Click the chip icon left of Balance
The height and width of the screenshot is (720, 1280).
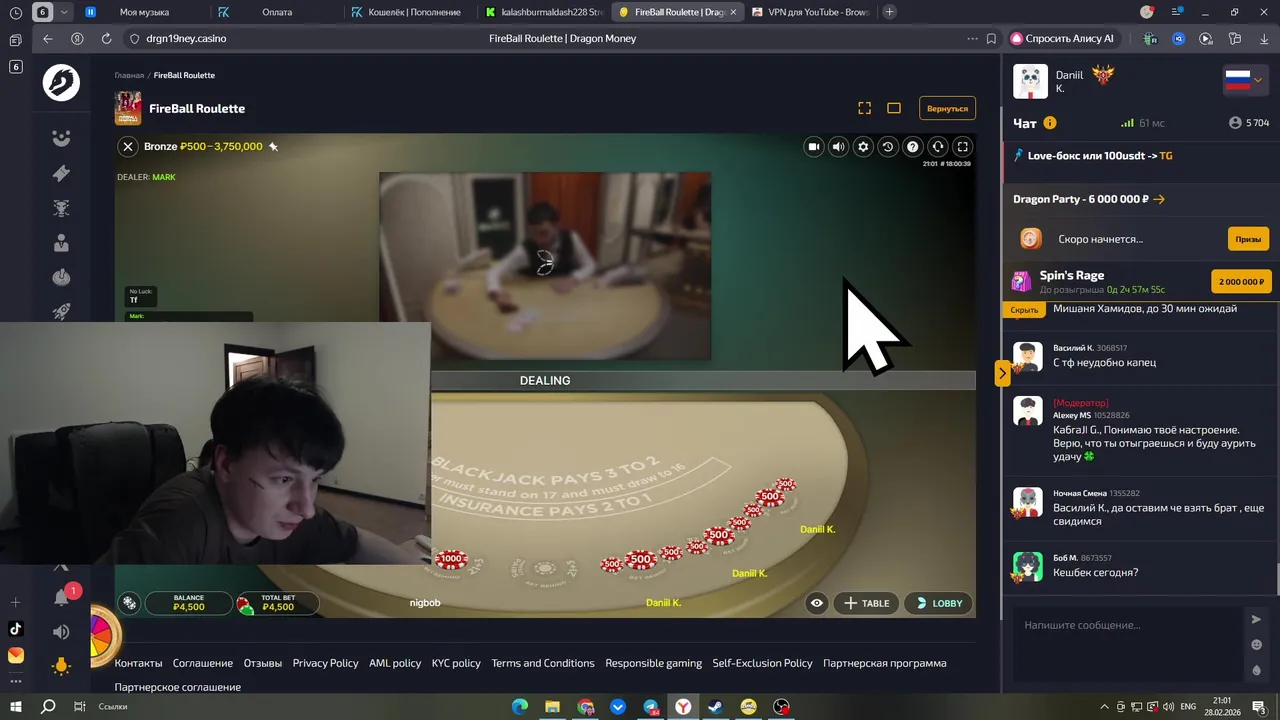pyautogui.click(x=129, y=603)
